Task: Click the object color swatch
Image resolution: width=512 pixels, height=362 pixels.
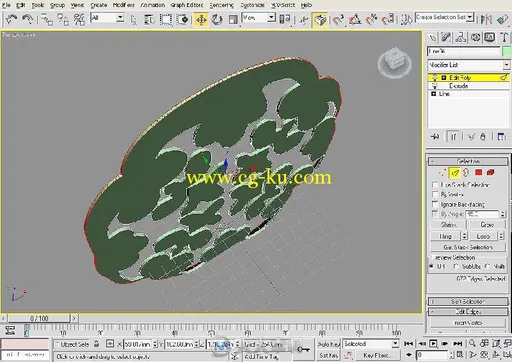Action: (506, 51)
